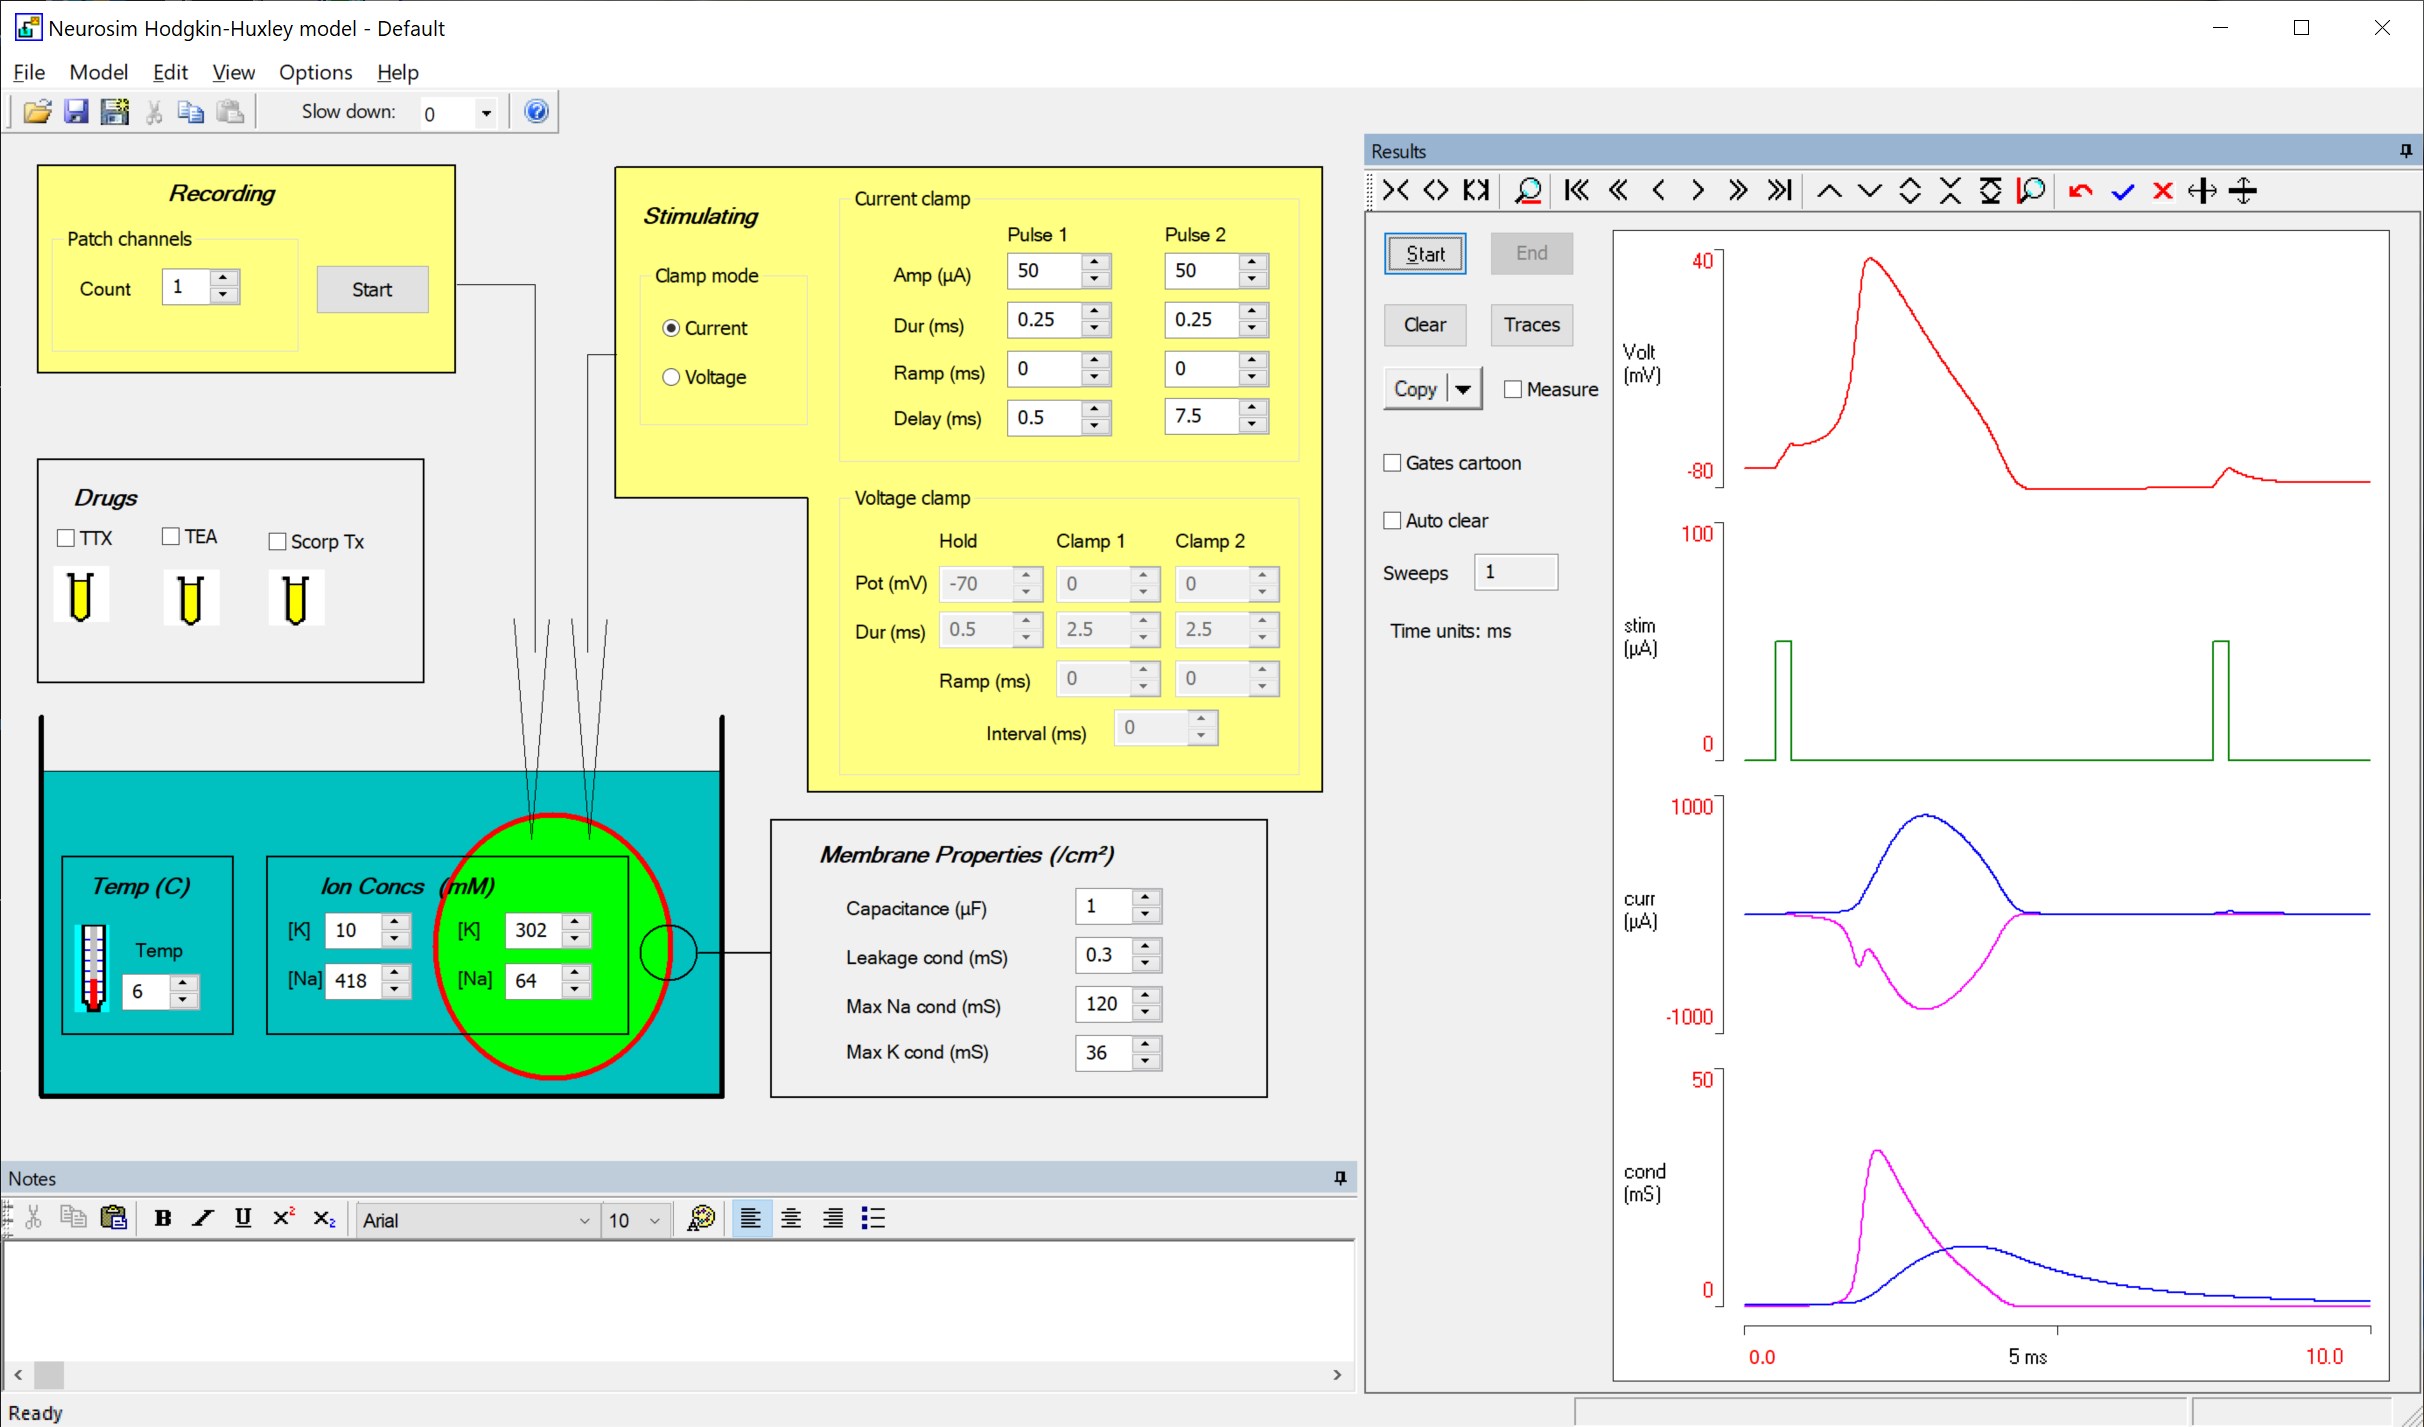
Task: Click the red X delete icon
Action: coord(2162,191)
